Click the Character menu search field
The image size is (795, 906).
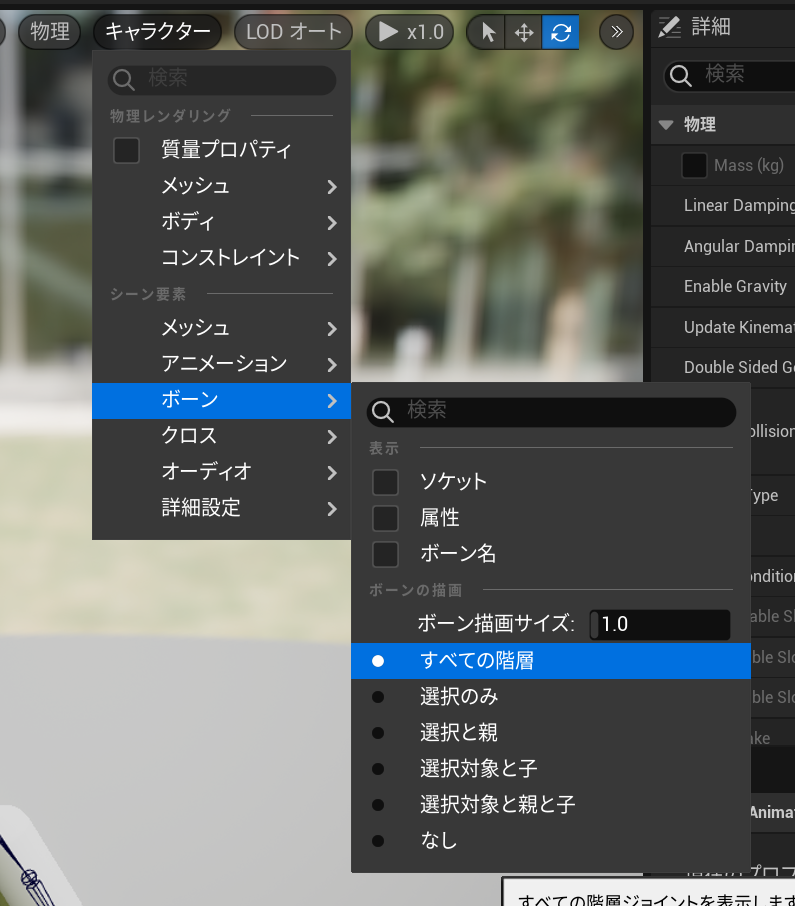(222, 80)
